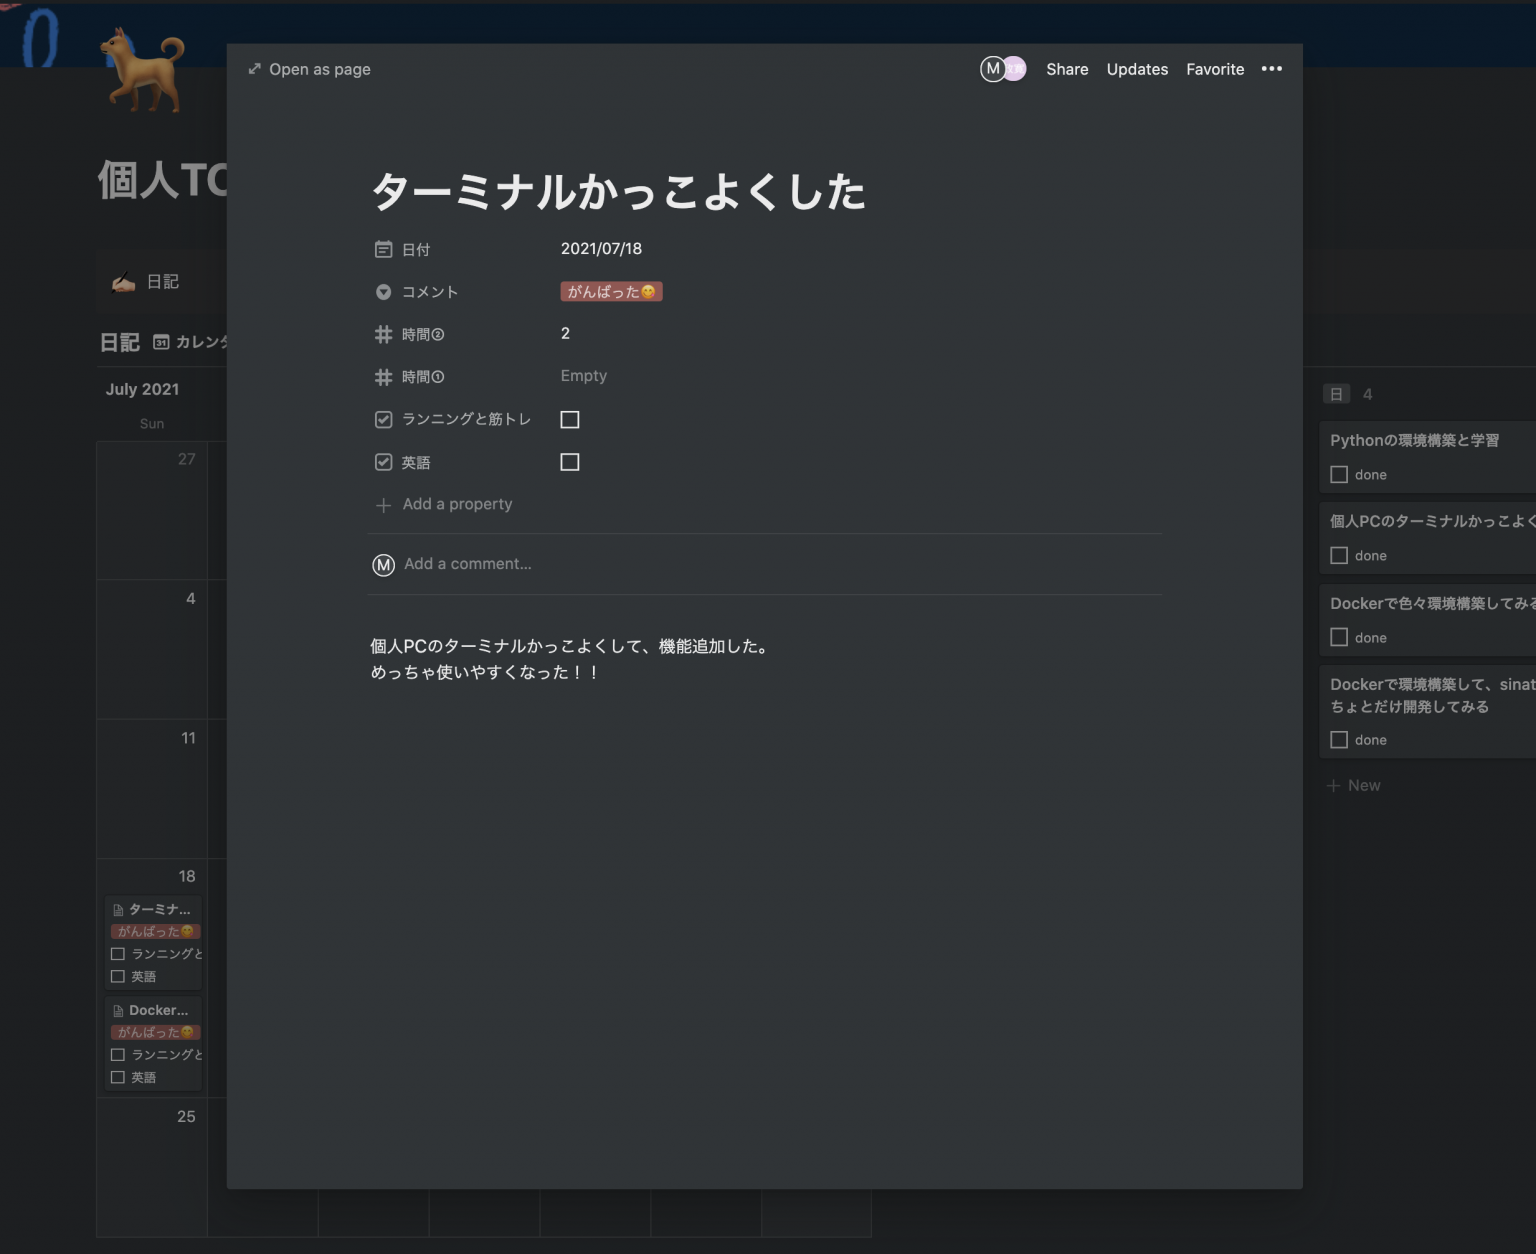
Task: Switch to the カレンダー view tab
Action: (196, 341)
